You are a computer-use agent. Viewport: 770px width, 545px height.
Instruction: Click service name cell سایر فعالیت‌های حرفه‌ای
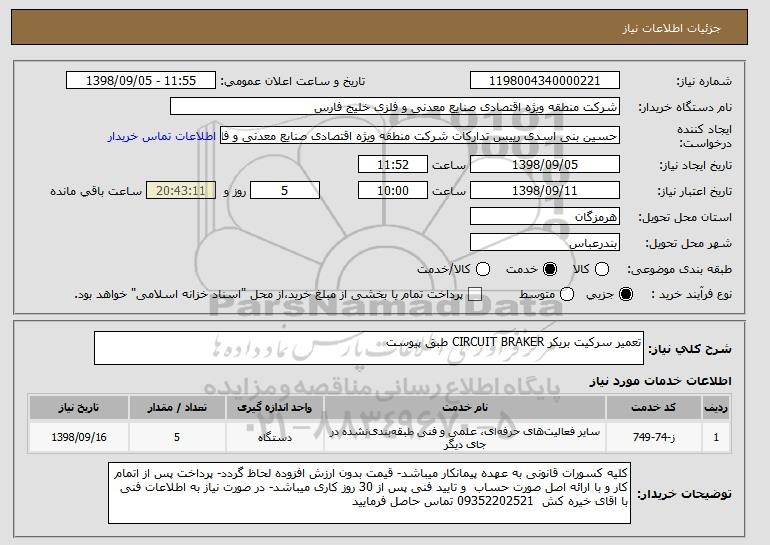tap(465, 437)
